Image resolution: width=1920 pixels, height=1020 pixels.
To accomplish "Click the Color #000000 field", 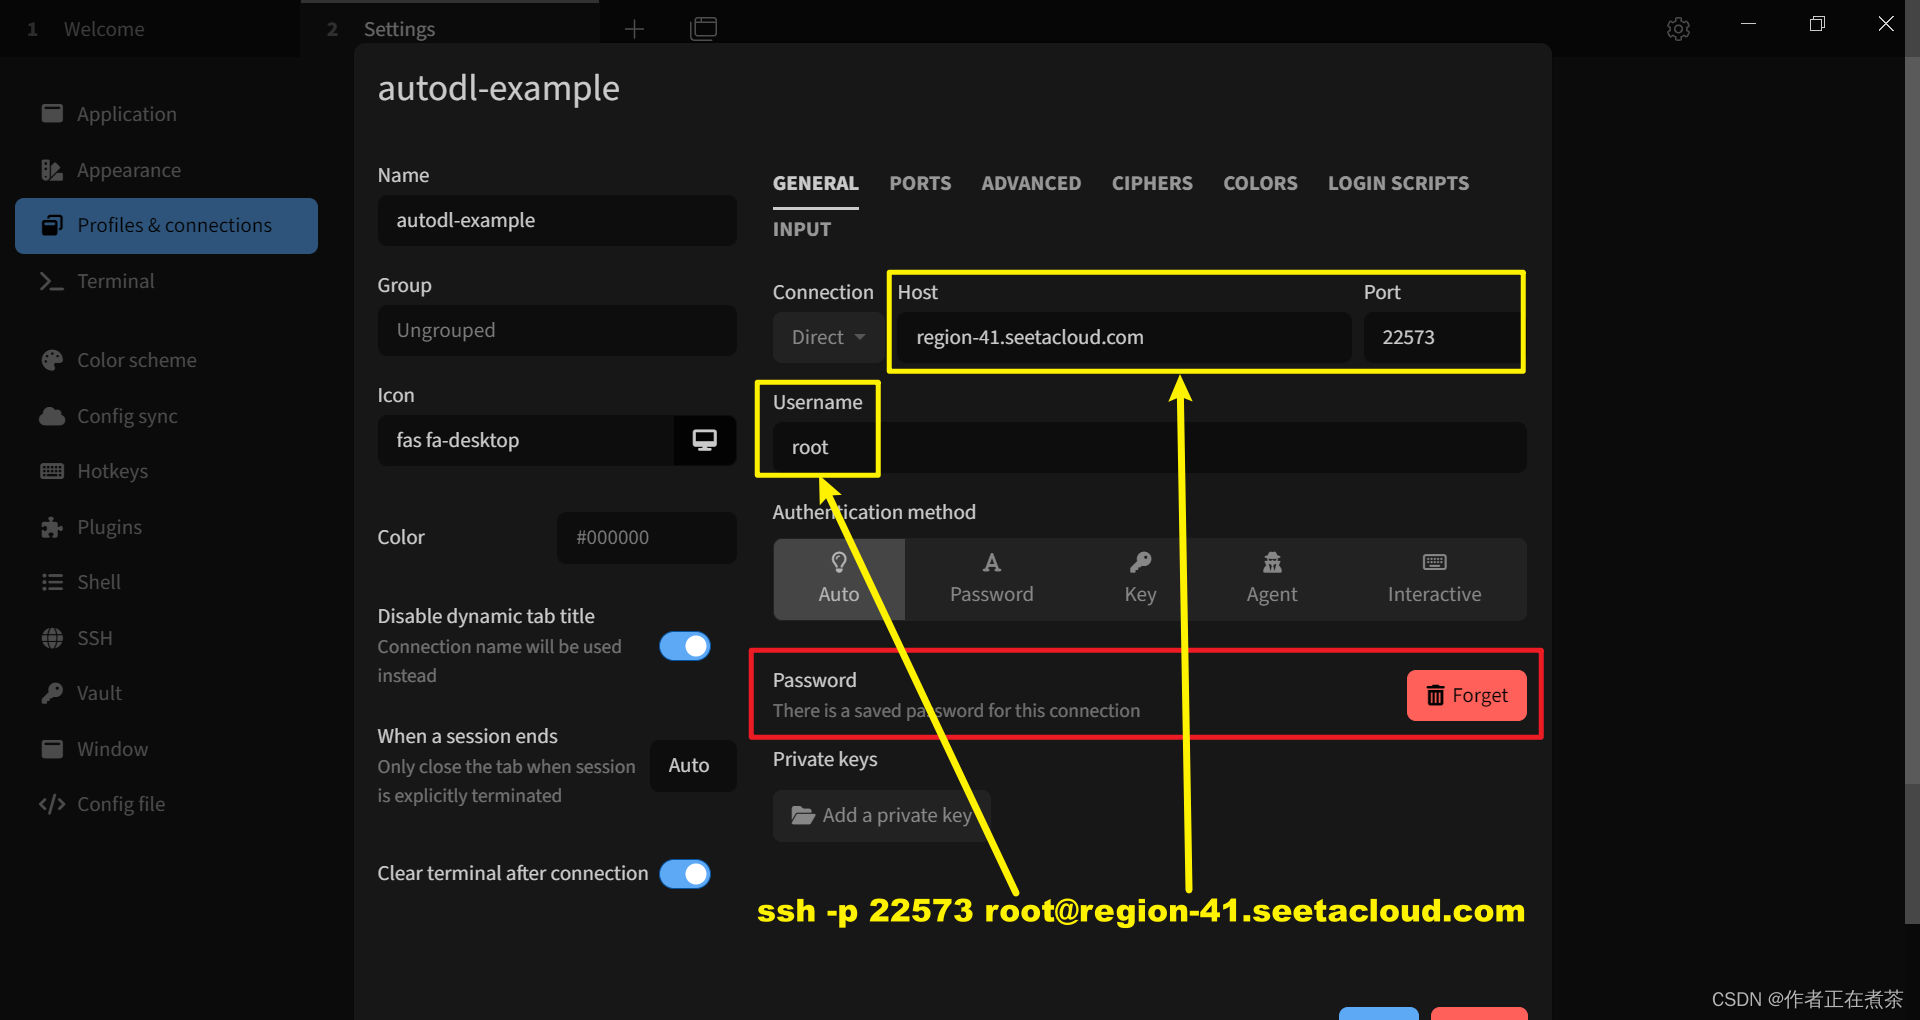I will point(647,537).
